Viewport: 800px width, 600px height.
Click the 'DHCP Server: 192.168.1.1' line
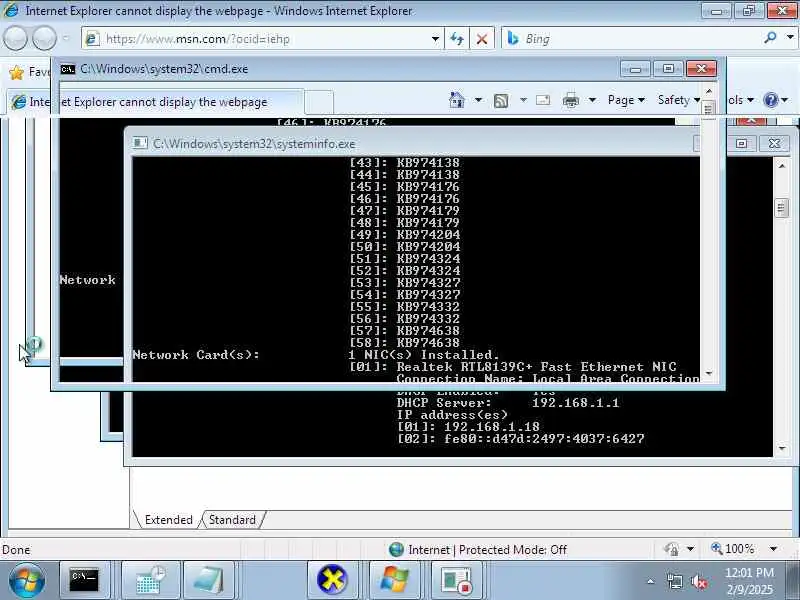click(x=508, y=403)
